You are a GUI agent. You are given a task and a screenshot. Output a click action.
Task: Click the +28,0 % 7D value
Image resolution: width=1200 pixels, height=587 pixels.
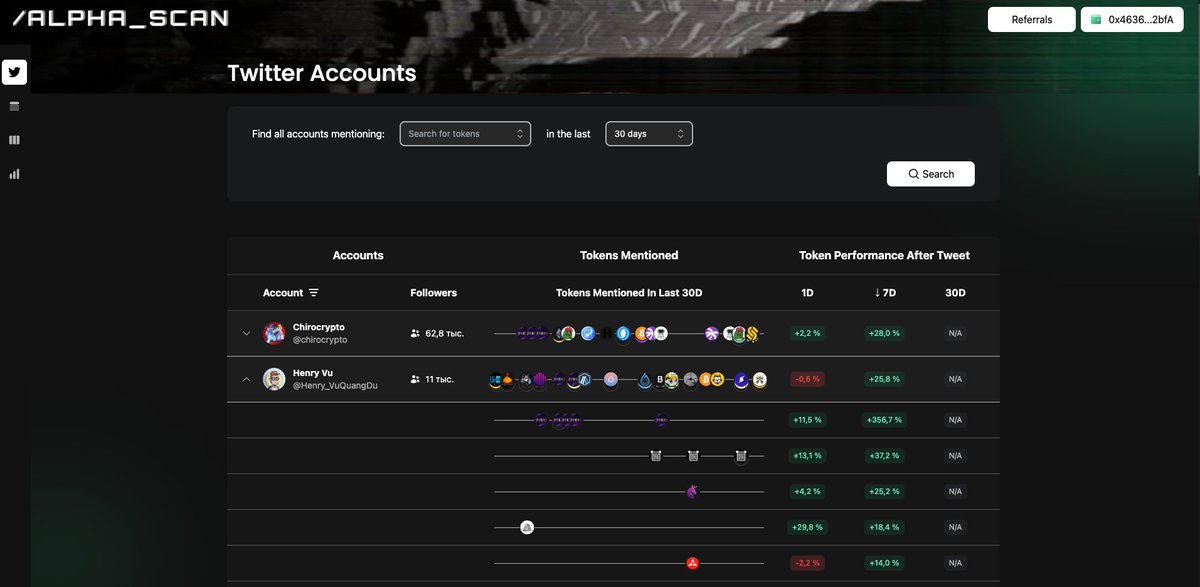pyautogui.click(x=884, y=333)
